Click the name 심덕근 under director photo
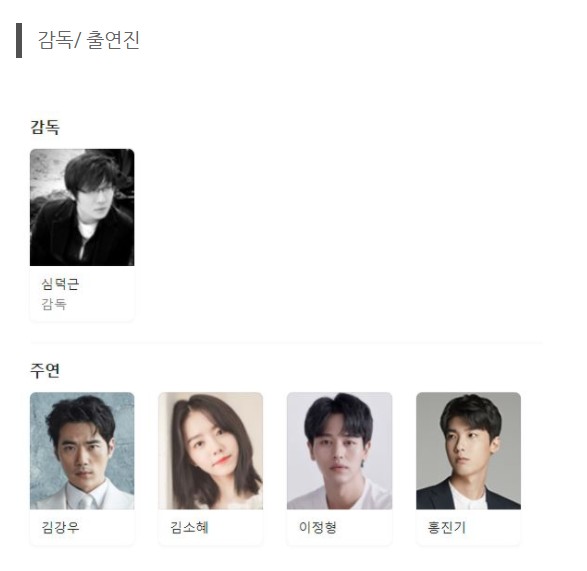The image size is (587, 571). (x=60, y=284)
